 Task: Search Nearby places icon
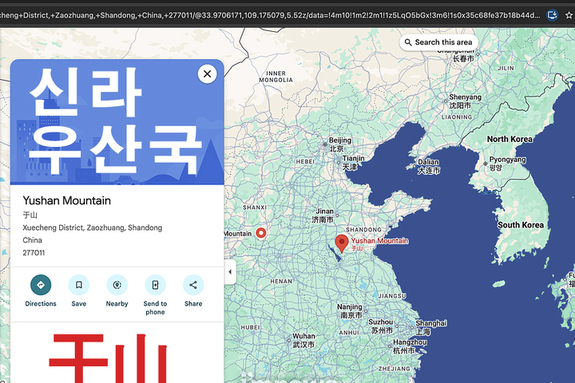click(117, 285)
